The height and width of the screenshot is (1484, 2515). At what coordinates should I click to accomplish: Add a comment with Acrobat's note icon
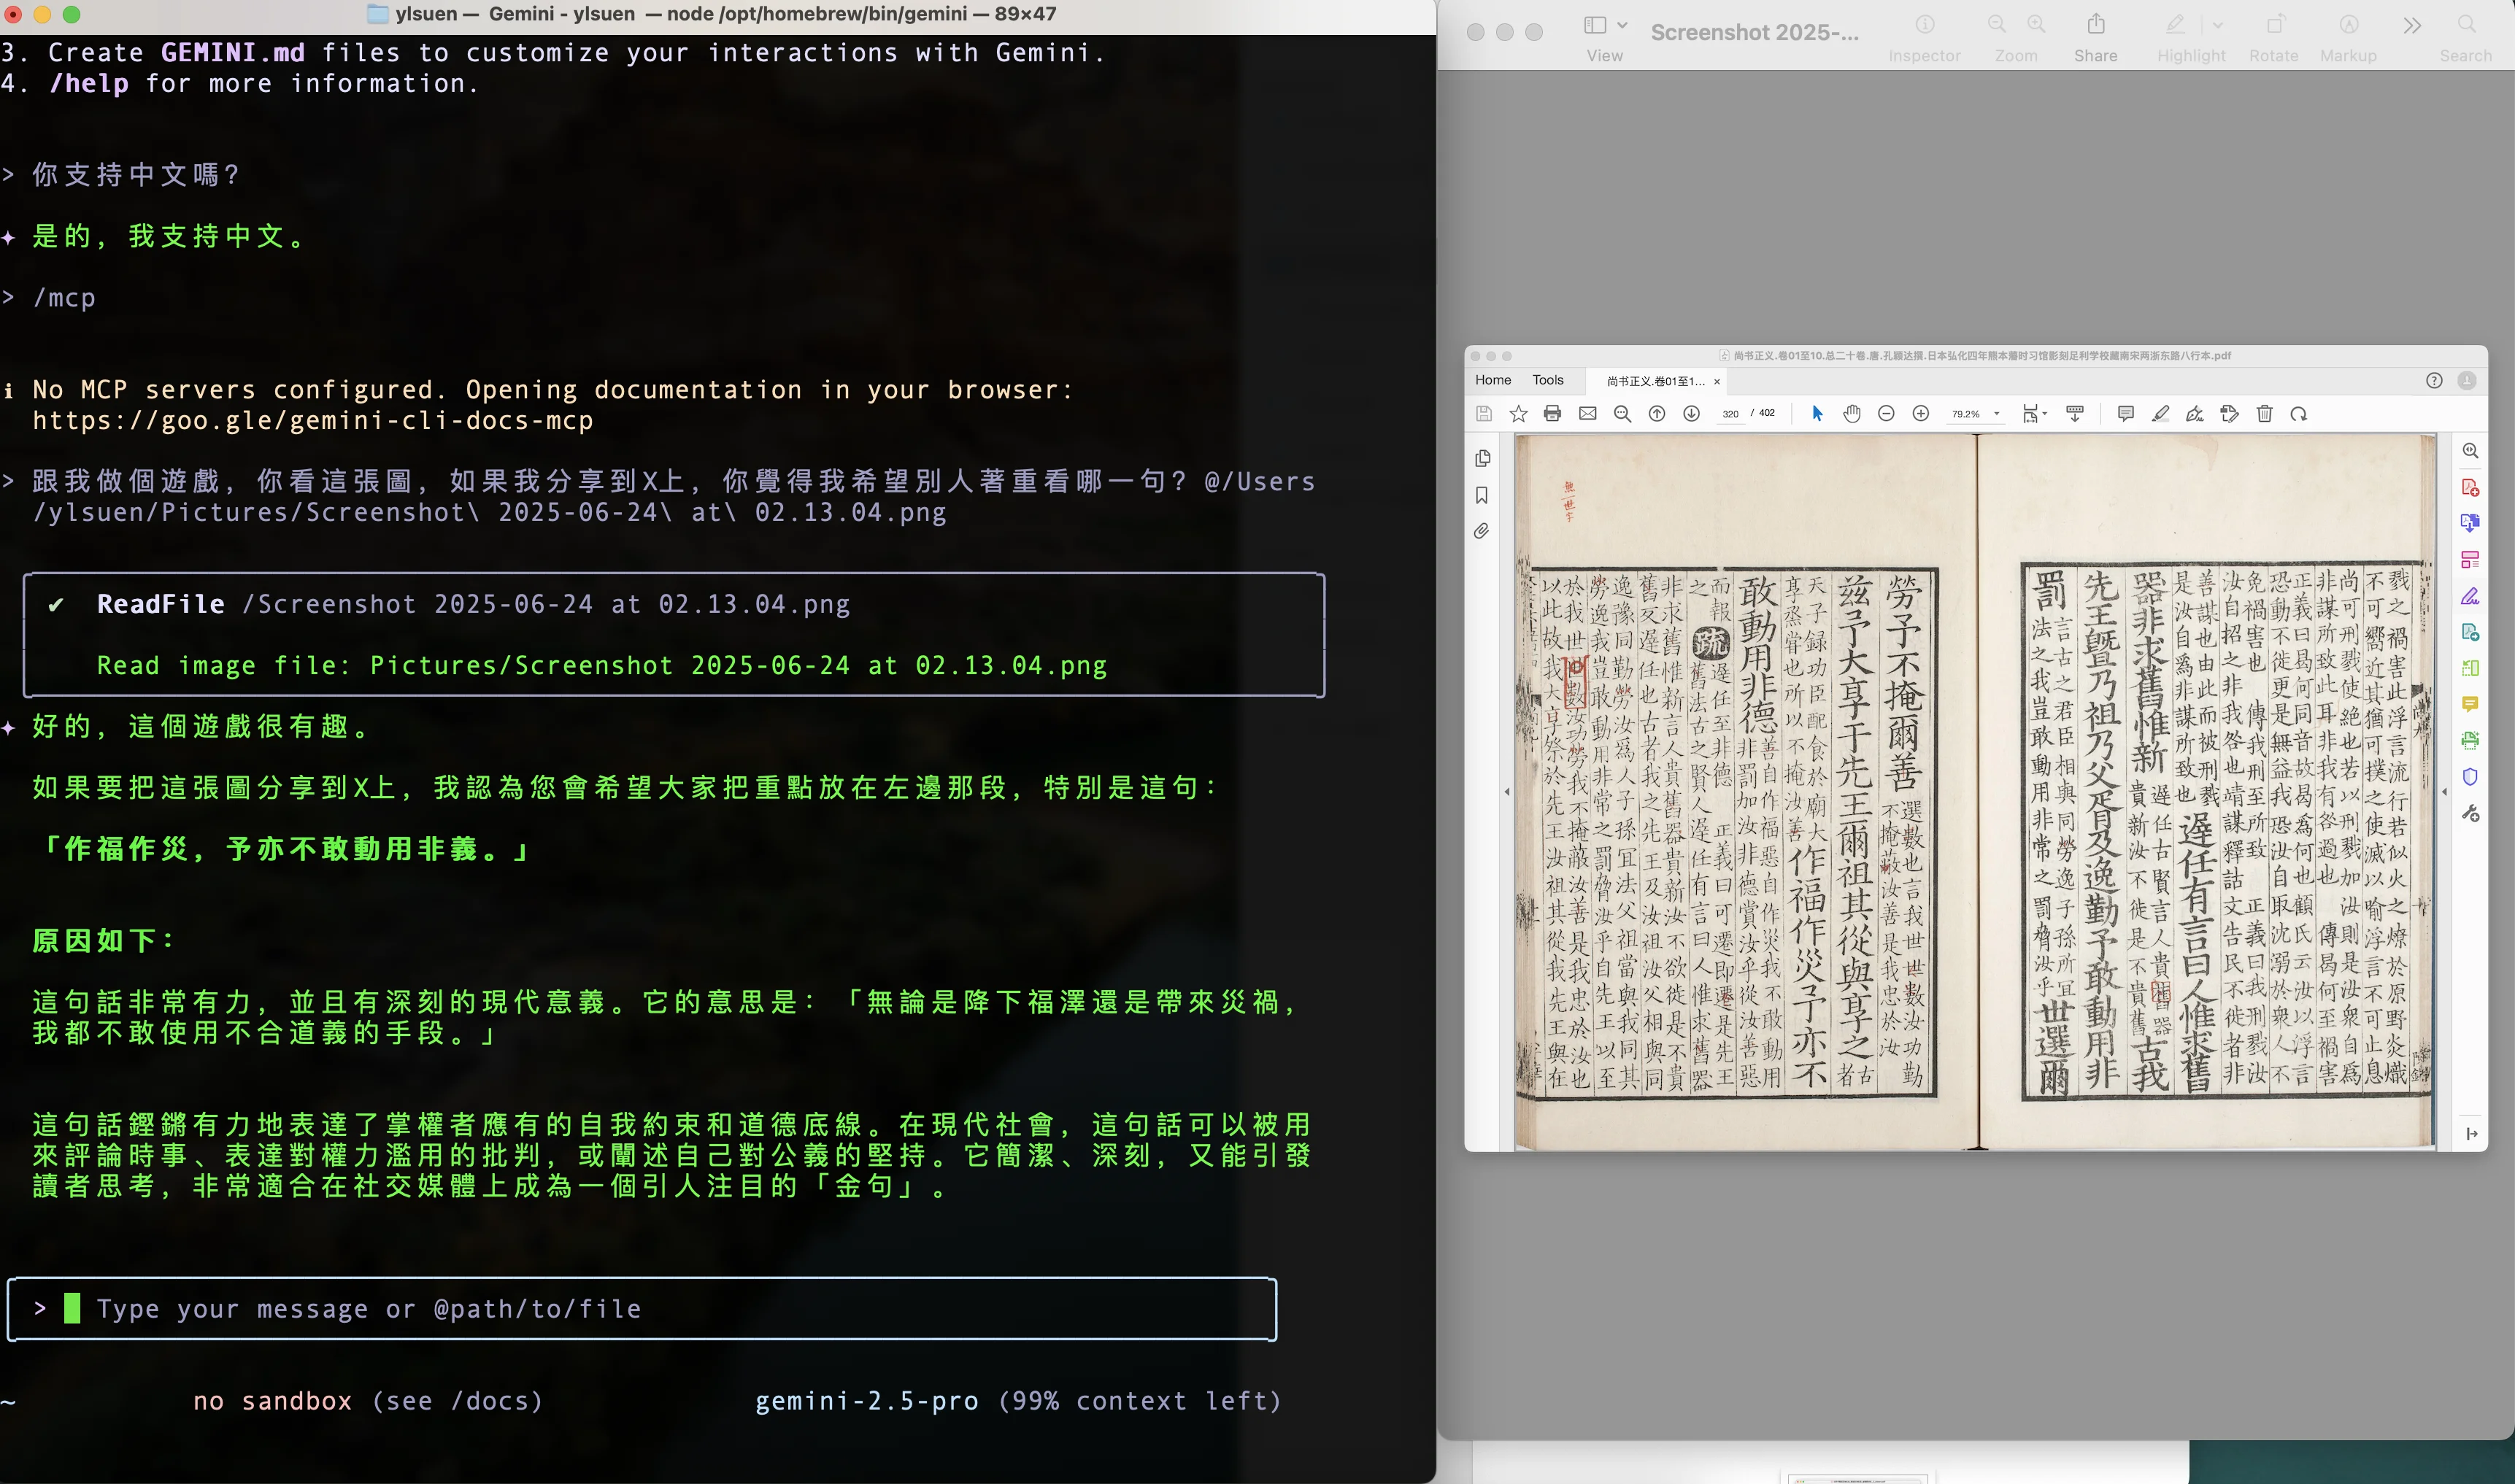(2125, 414)
